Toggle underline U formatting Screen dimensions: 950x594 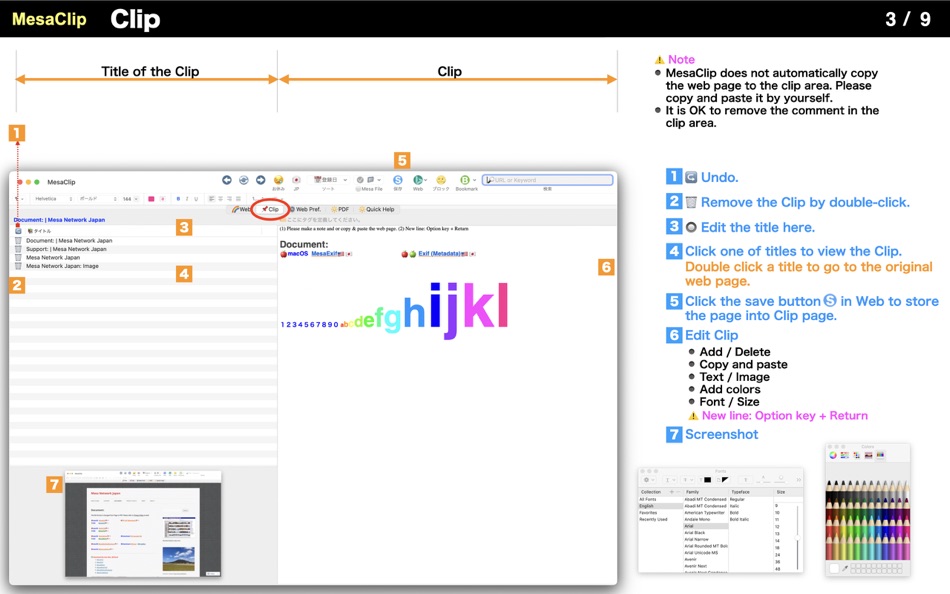pos(196,199)
